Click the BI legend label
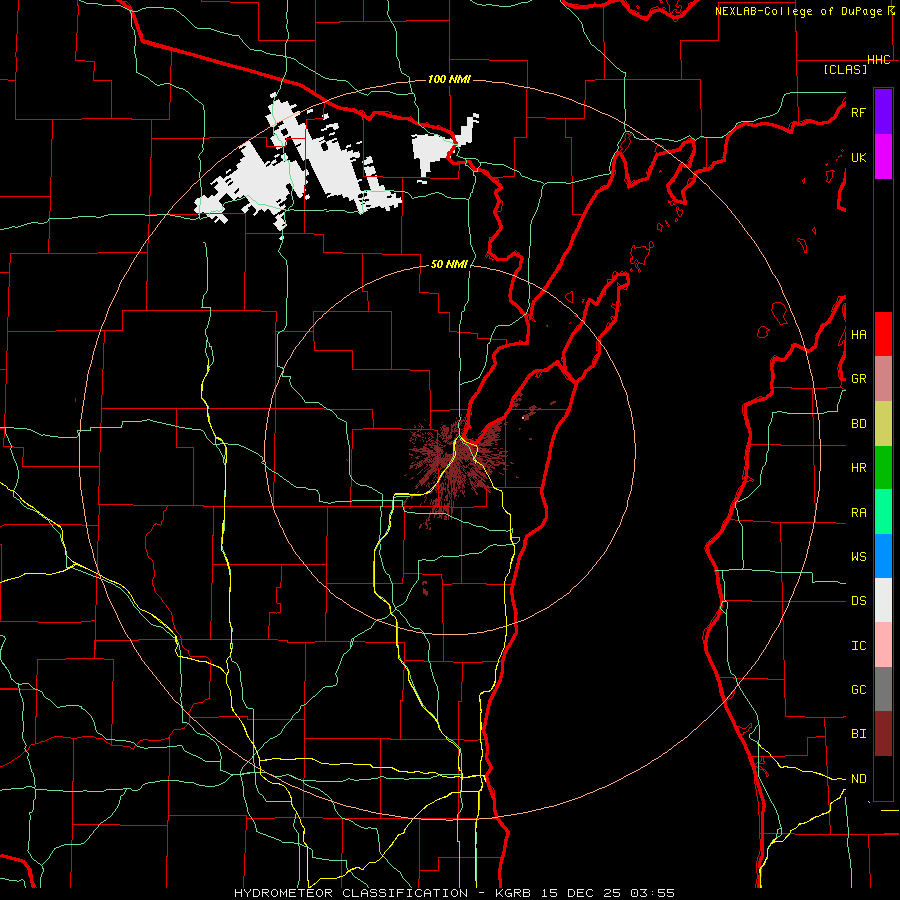The image size is (900, 900). [x=858, y=734]
